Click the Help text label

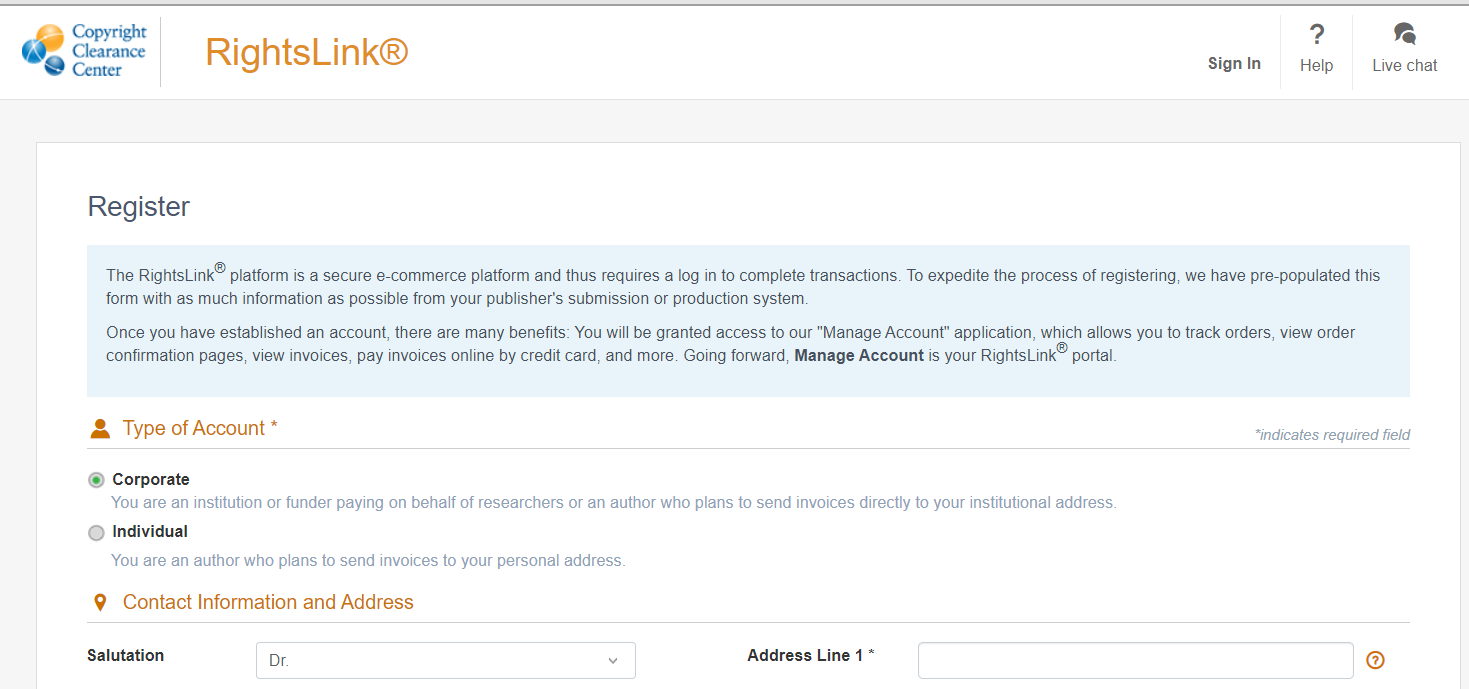(1316, 65)
